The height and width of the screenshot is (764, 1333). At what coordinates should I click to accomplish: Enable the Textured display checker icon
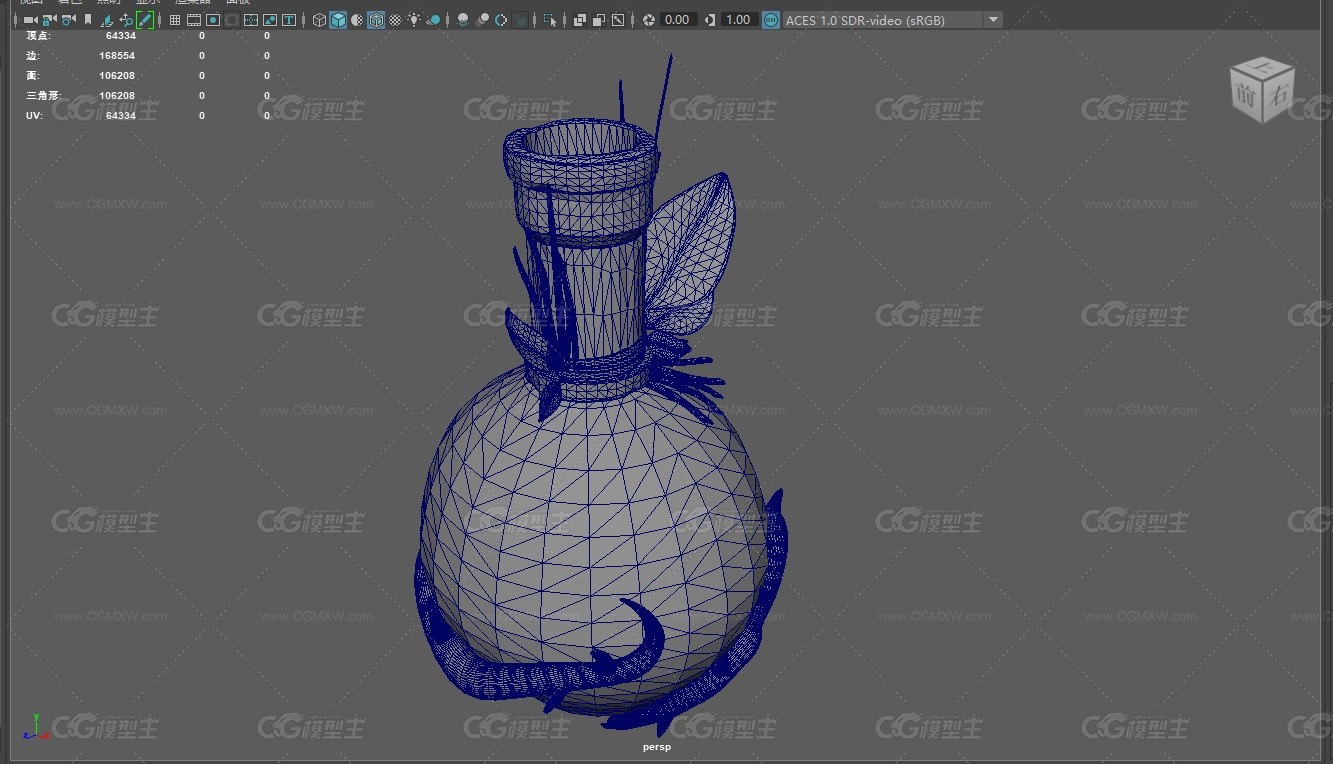[395, 20]
